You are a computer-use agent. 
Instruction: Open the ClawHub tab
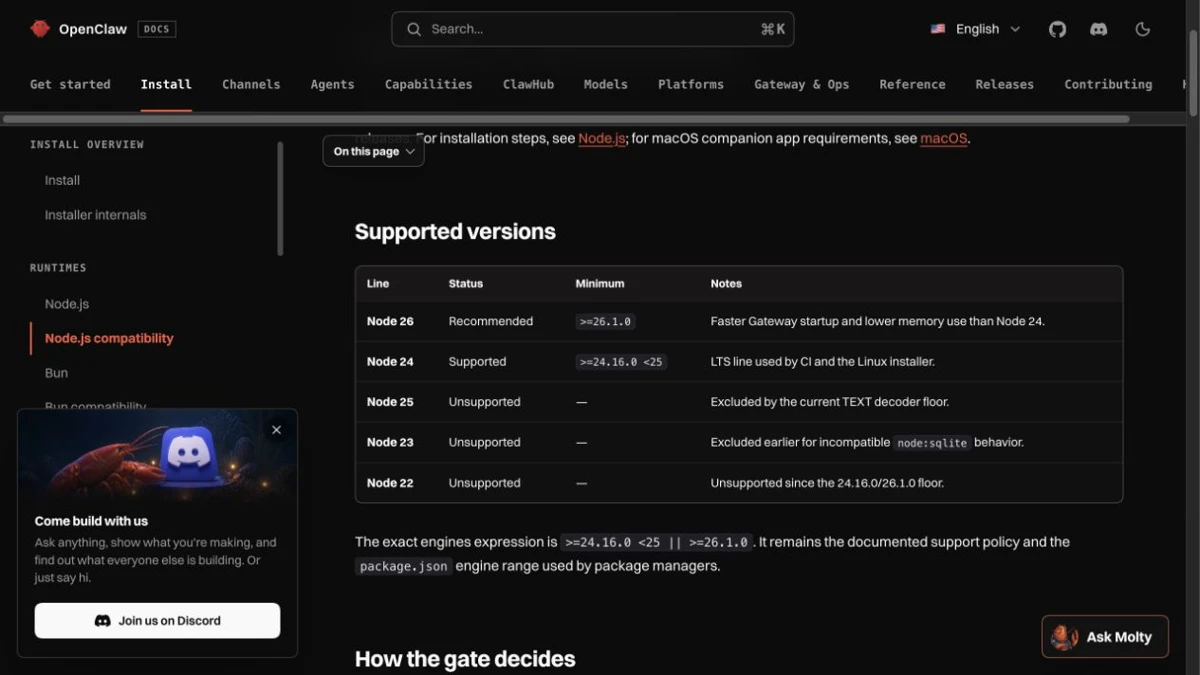[x=528, y=84]
